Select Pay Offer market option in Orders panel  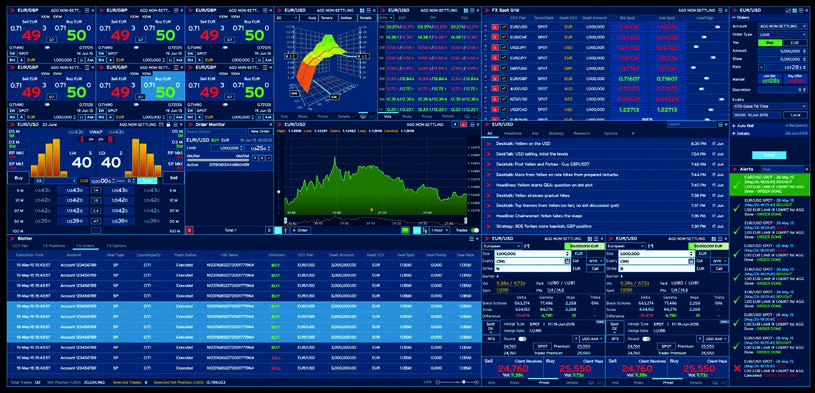[795, 78]
